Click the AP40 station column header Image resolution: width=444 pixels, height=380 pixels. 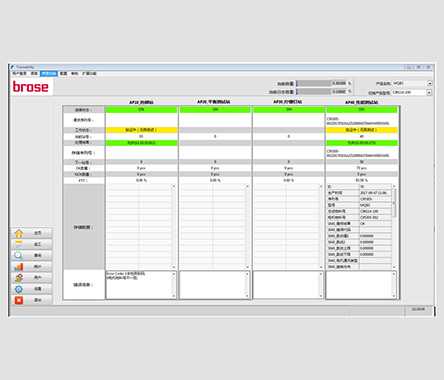pyautogui.click(x=361, y=102)
